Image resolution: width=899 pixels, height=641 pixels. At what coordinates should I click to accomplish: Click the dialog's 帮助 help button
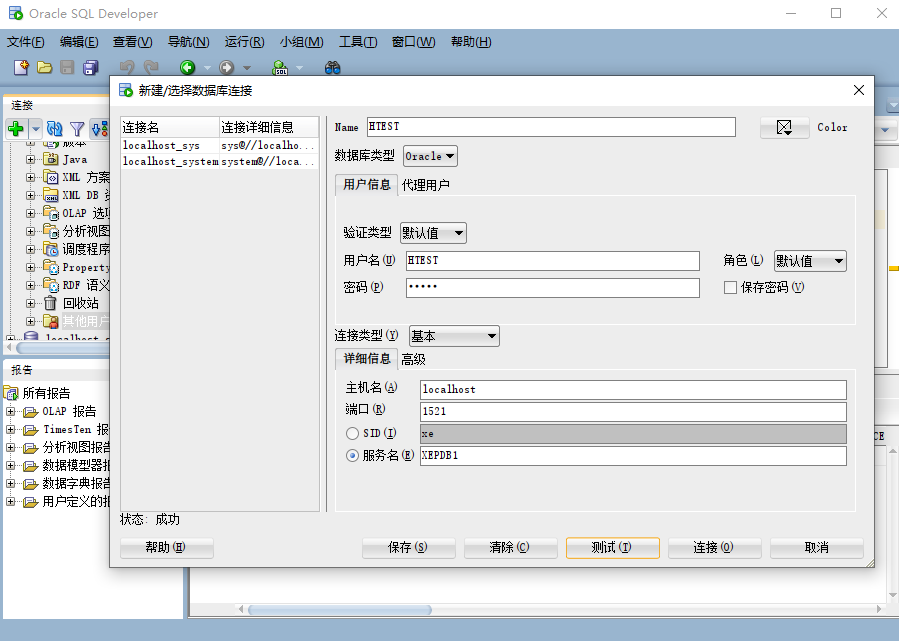pyautogui.click(x=166, y=548)
